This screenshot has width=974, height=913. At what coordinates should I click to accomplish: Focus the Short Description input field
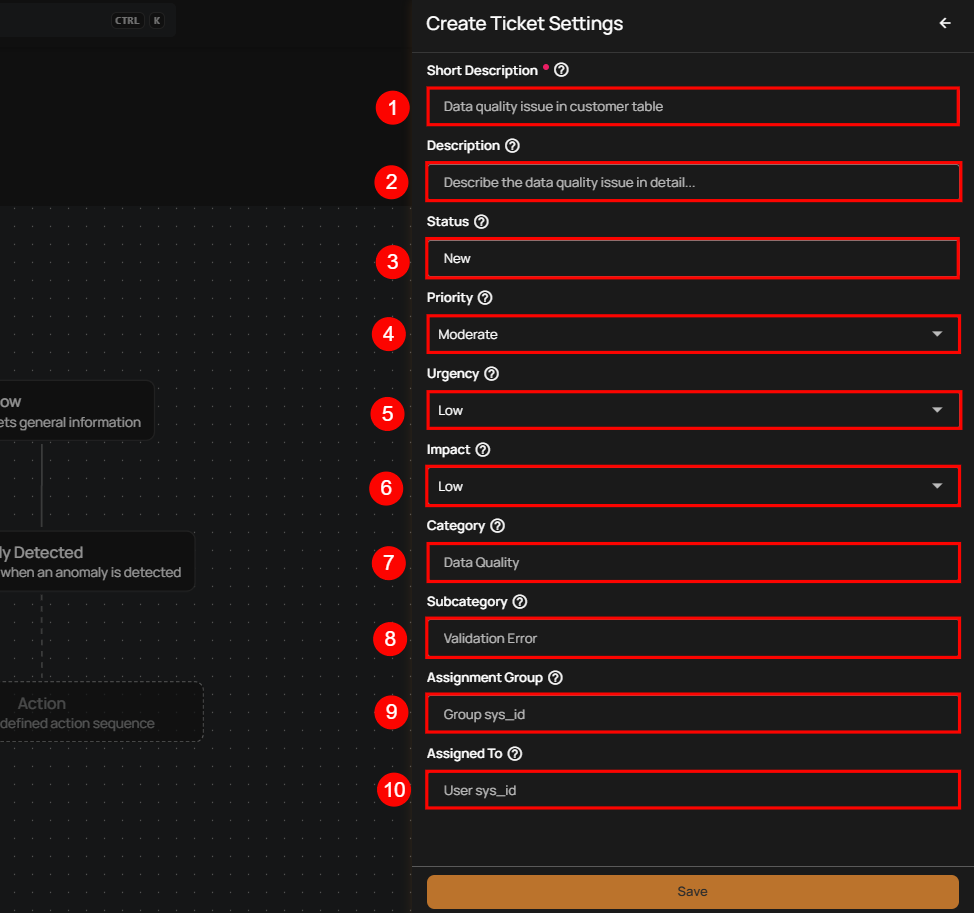692,106
